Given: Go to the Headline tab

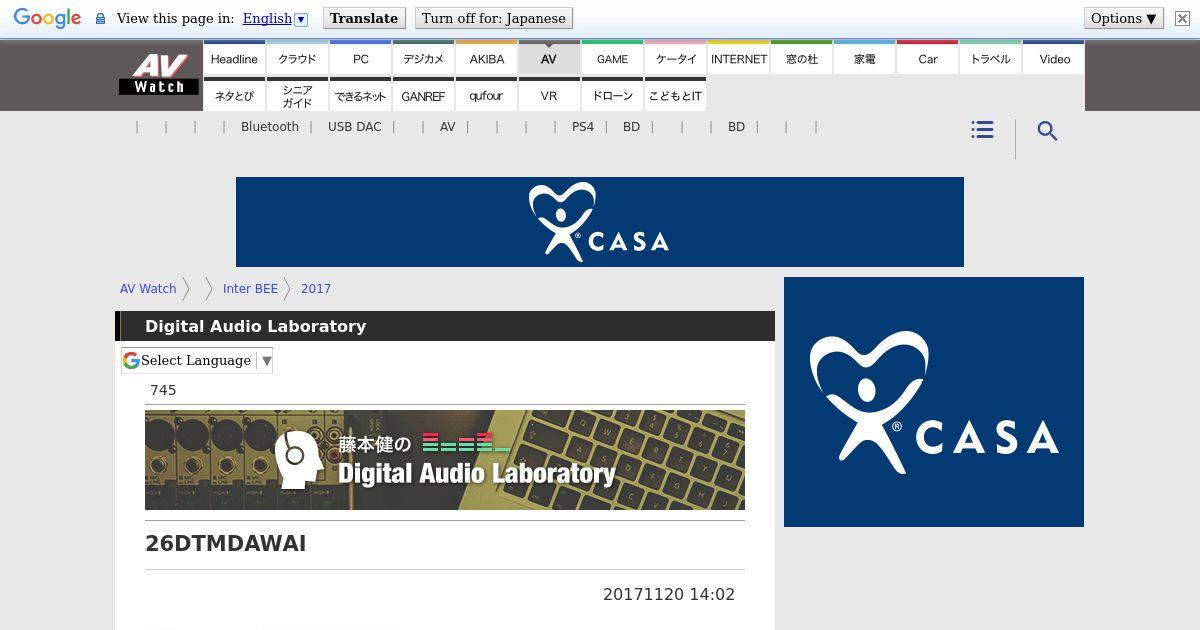Looking at the screenshot, I should tap(234, 58).
